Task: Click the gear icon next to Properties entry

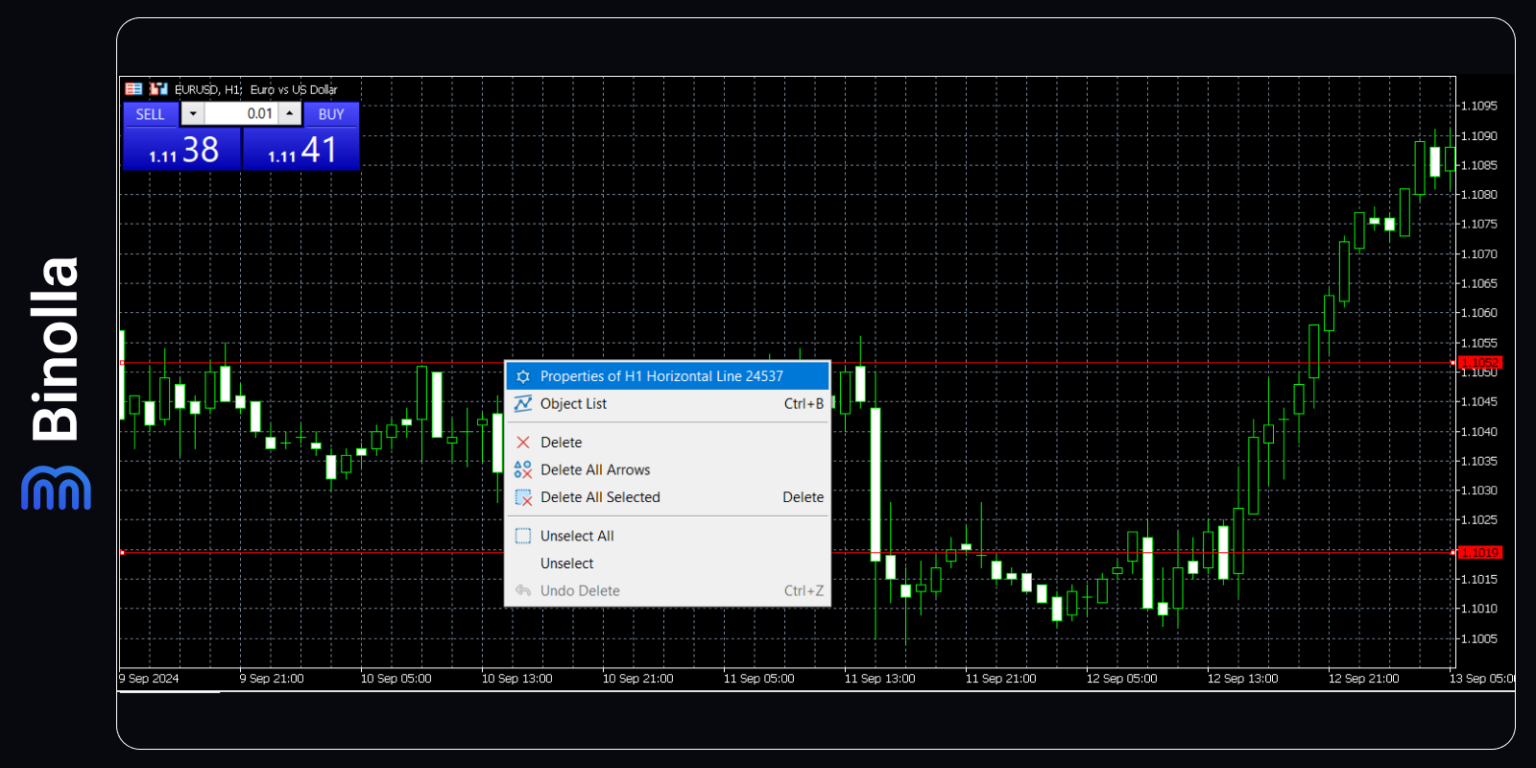Action: 522,375
